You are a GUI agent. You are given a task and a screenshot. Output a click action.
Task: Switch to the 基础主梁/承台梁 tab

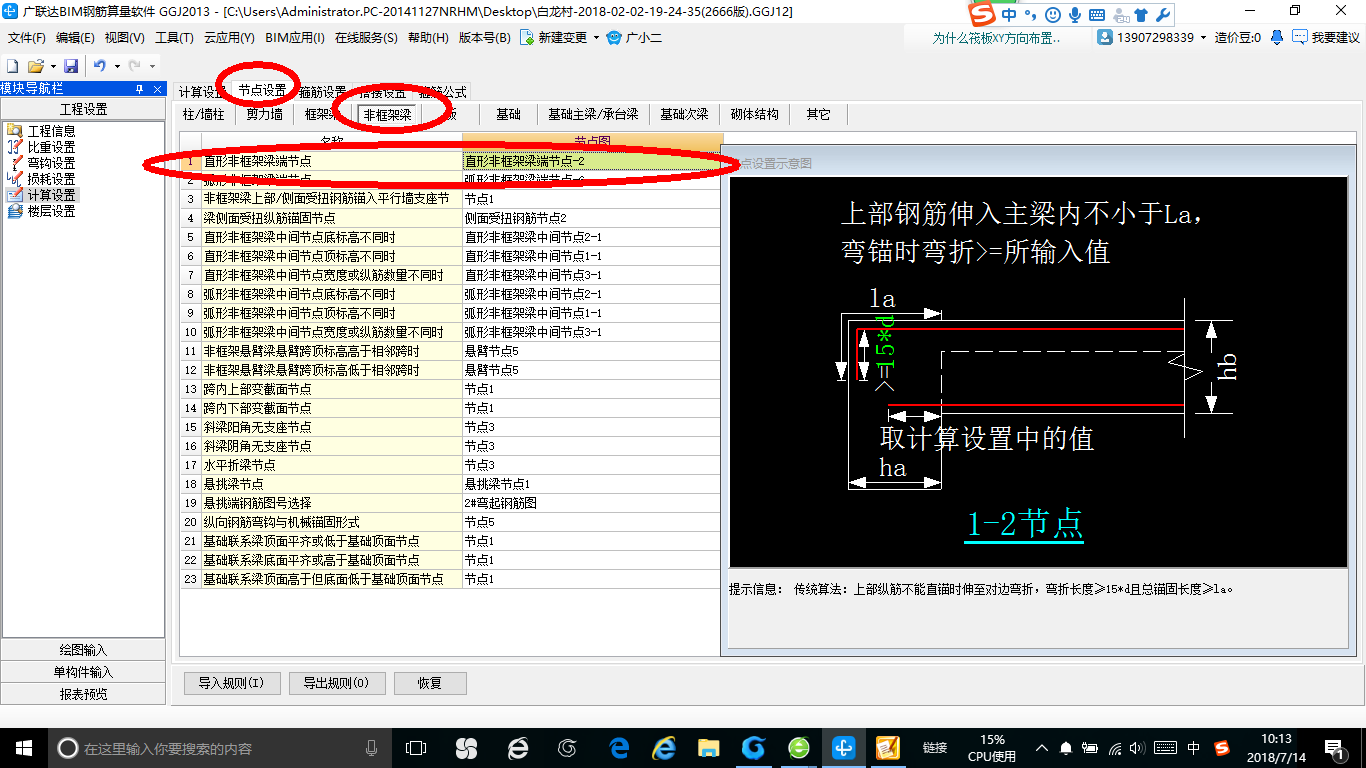pyautogui.click(x=594, y=114)
